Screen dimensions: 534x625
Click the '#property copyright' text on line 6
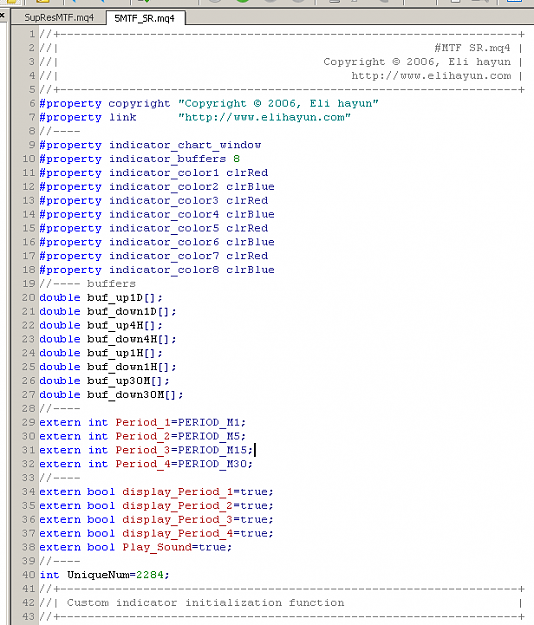[x=105, y=103]
